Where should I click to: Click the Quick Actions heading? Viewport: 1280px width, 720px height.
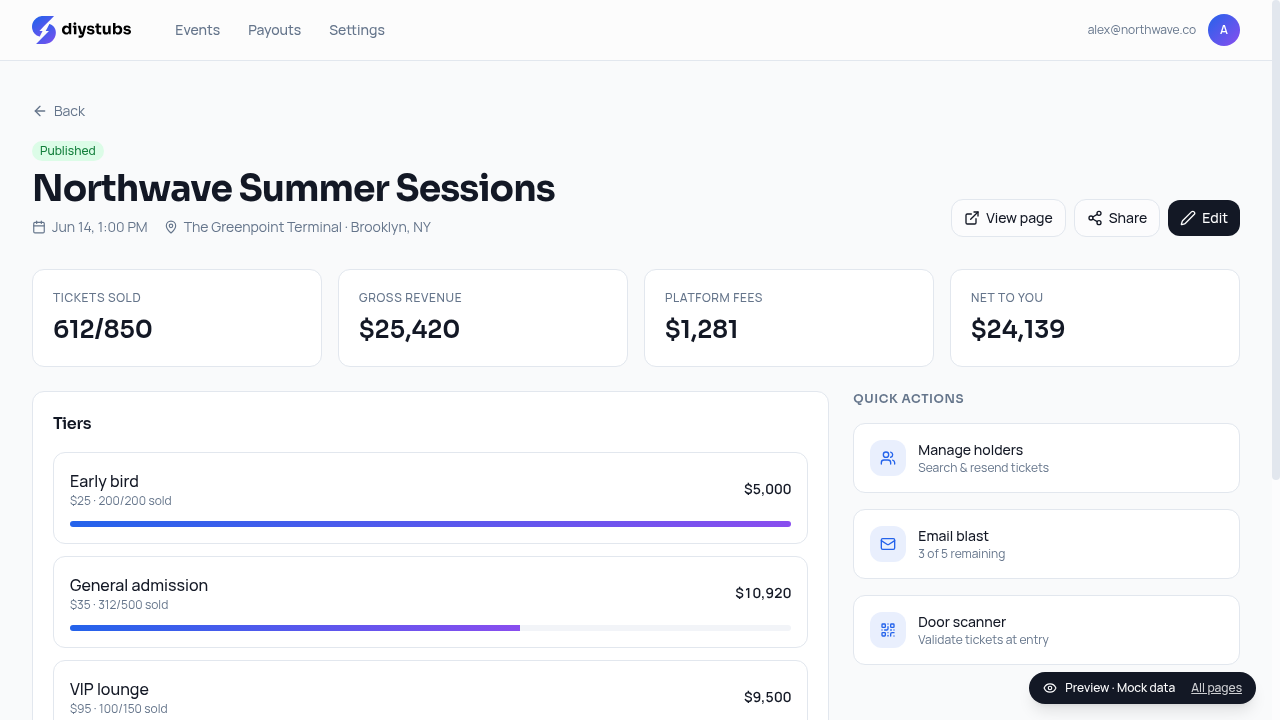[908, 398]
